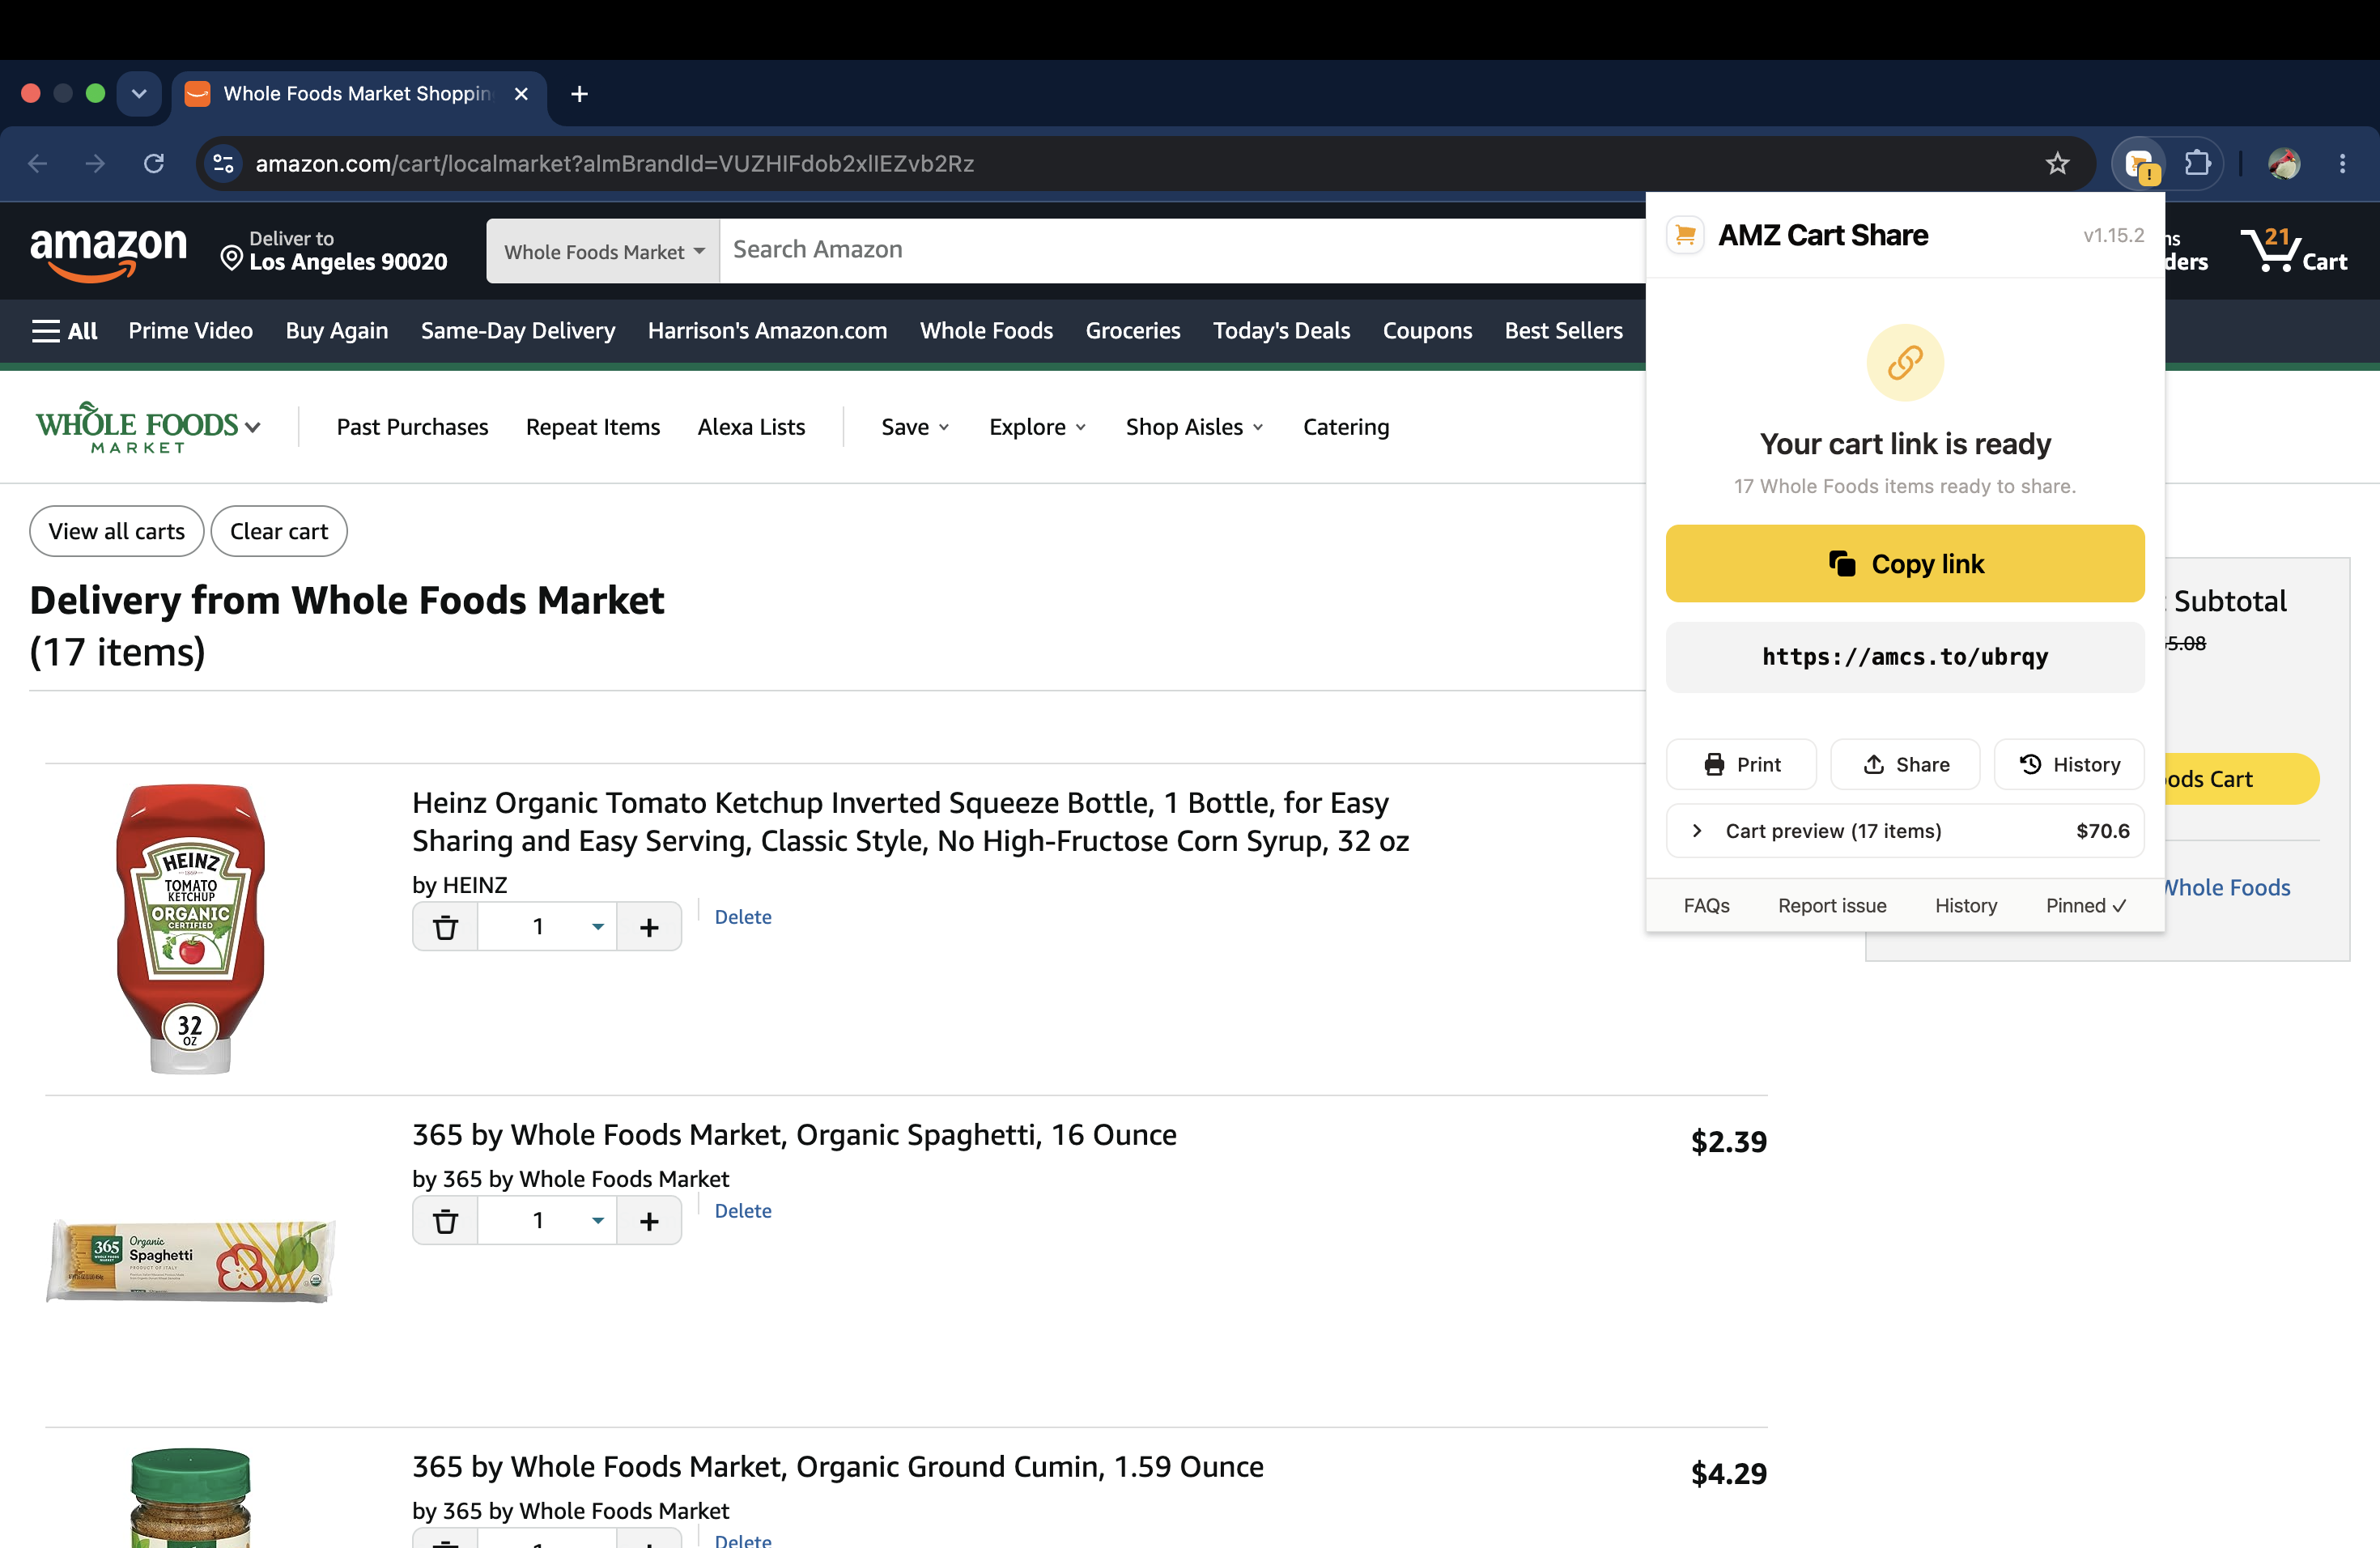The width and height of the screenshot is (2380, 1548).
Task: Increase quantity of Heinz Ketchup
Action: click(649, 927)
